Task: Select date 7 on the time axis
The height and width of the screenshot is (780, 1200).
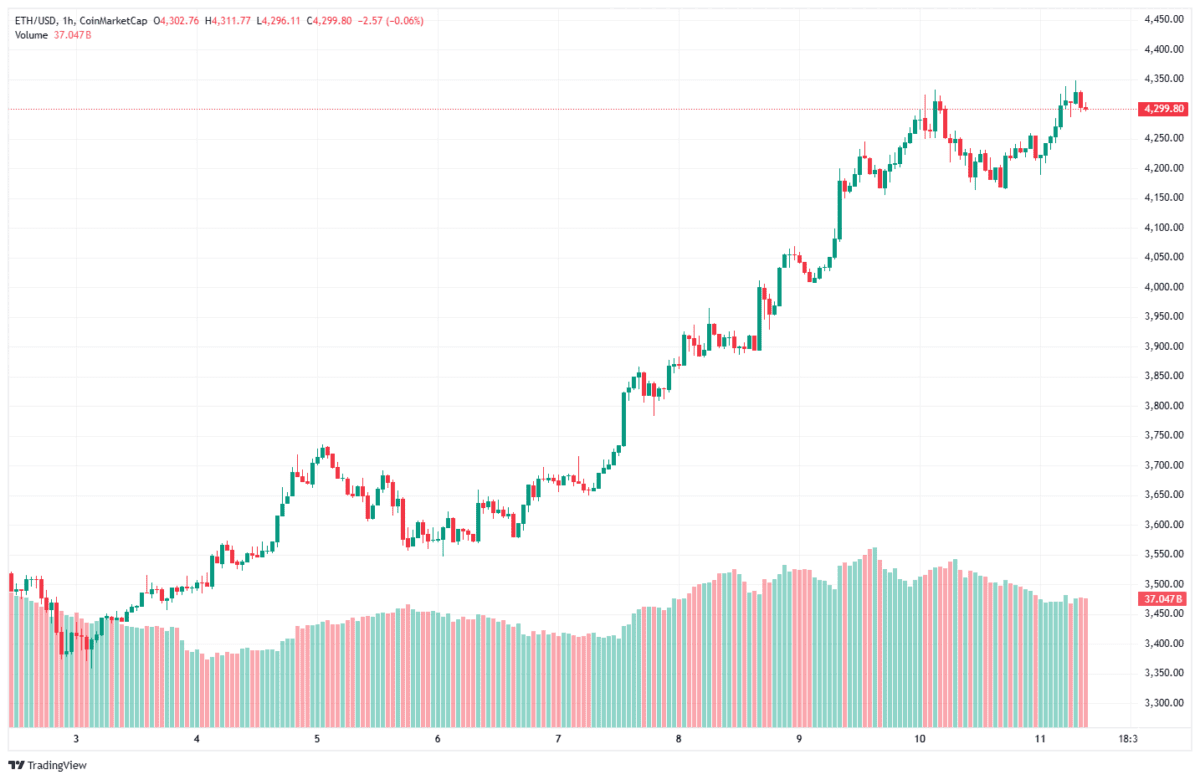Action: point(558,738)
